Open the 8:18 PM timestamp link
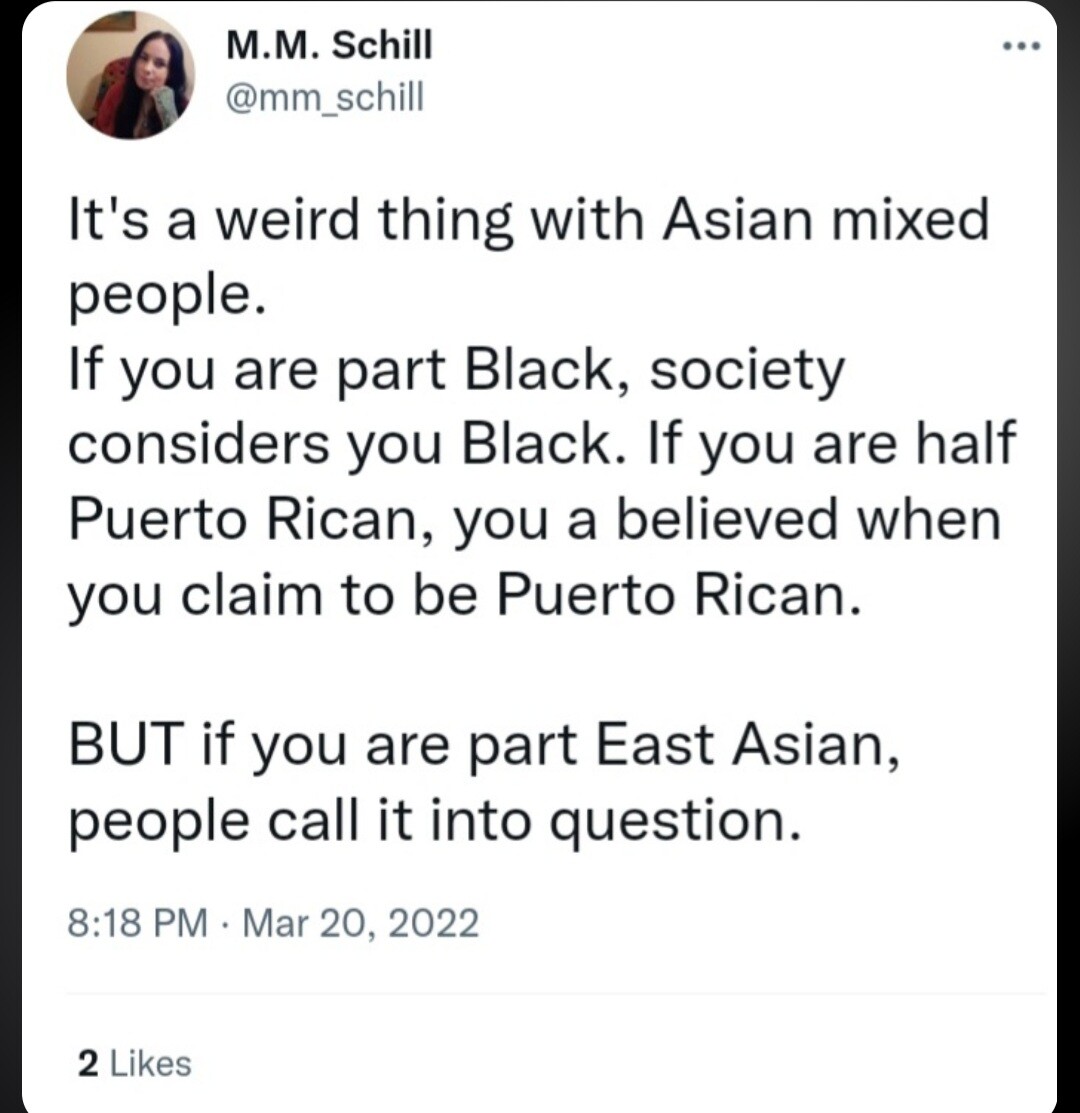Screen dimensions: 1080x1113 coord(138,923)
